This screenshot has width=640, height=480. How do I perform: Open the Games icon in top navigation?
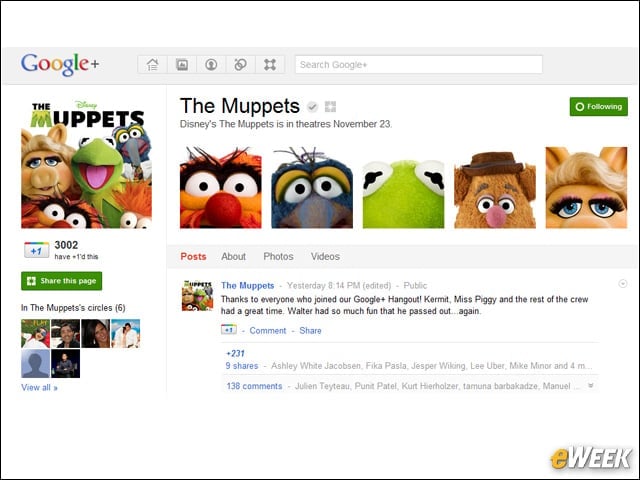[270, 64]
